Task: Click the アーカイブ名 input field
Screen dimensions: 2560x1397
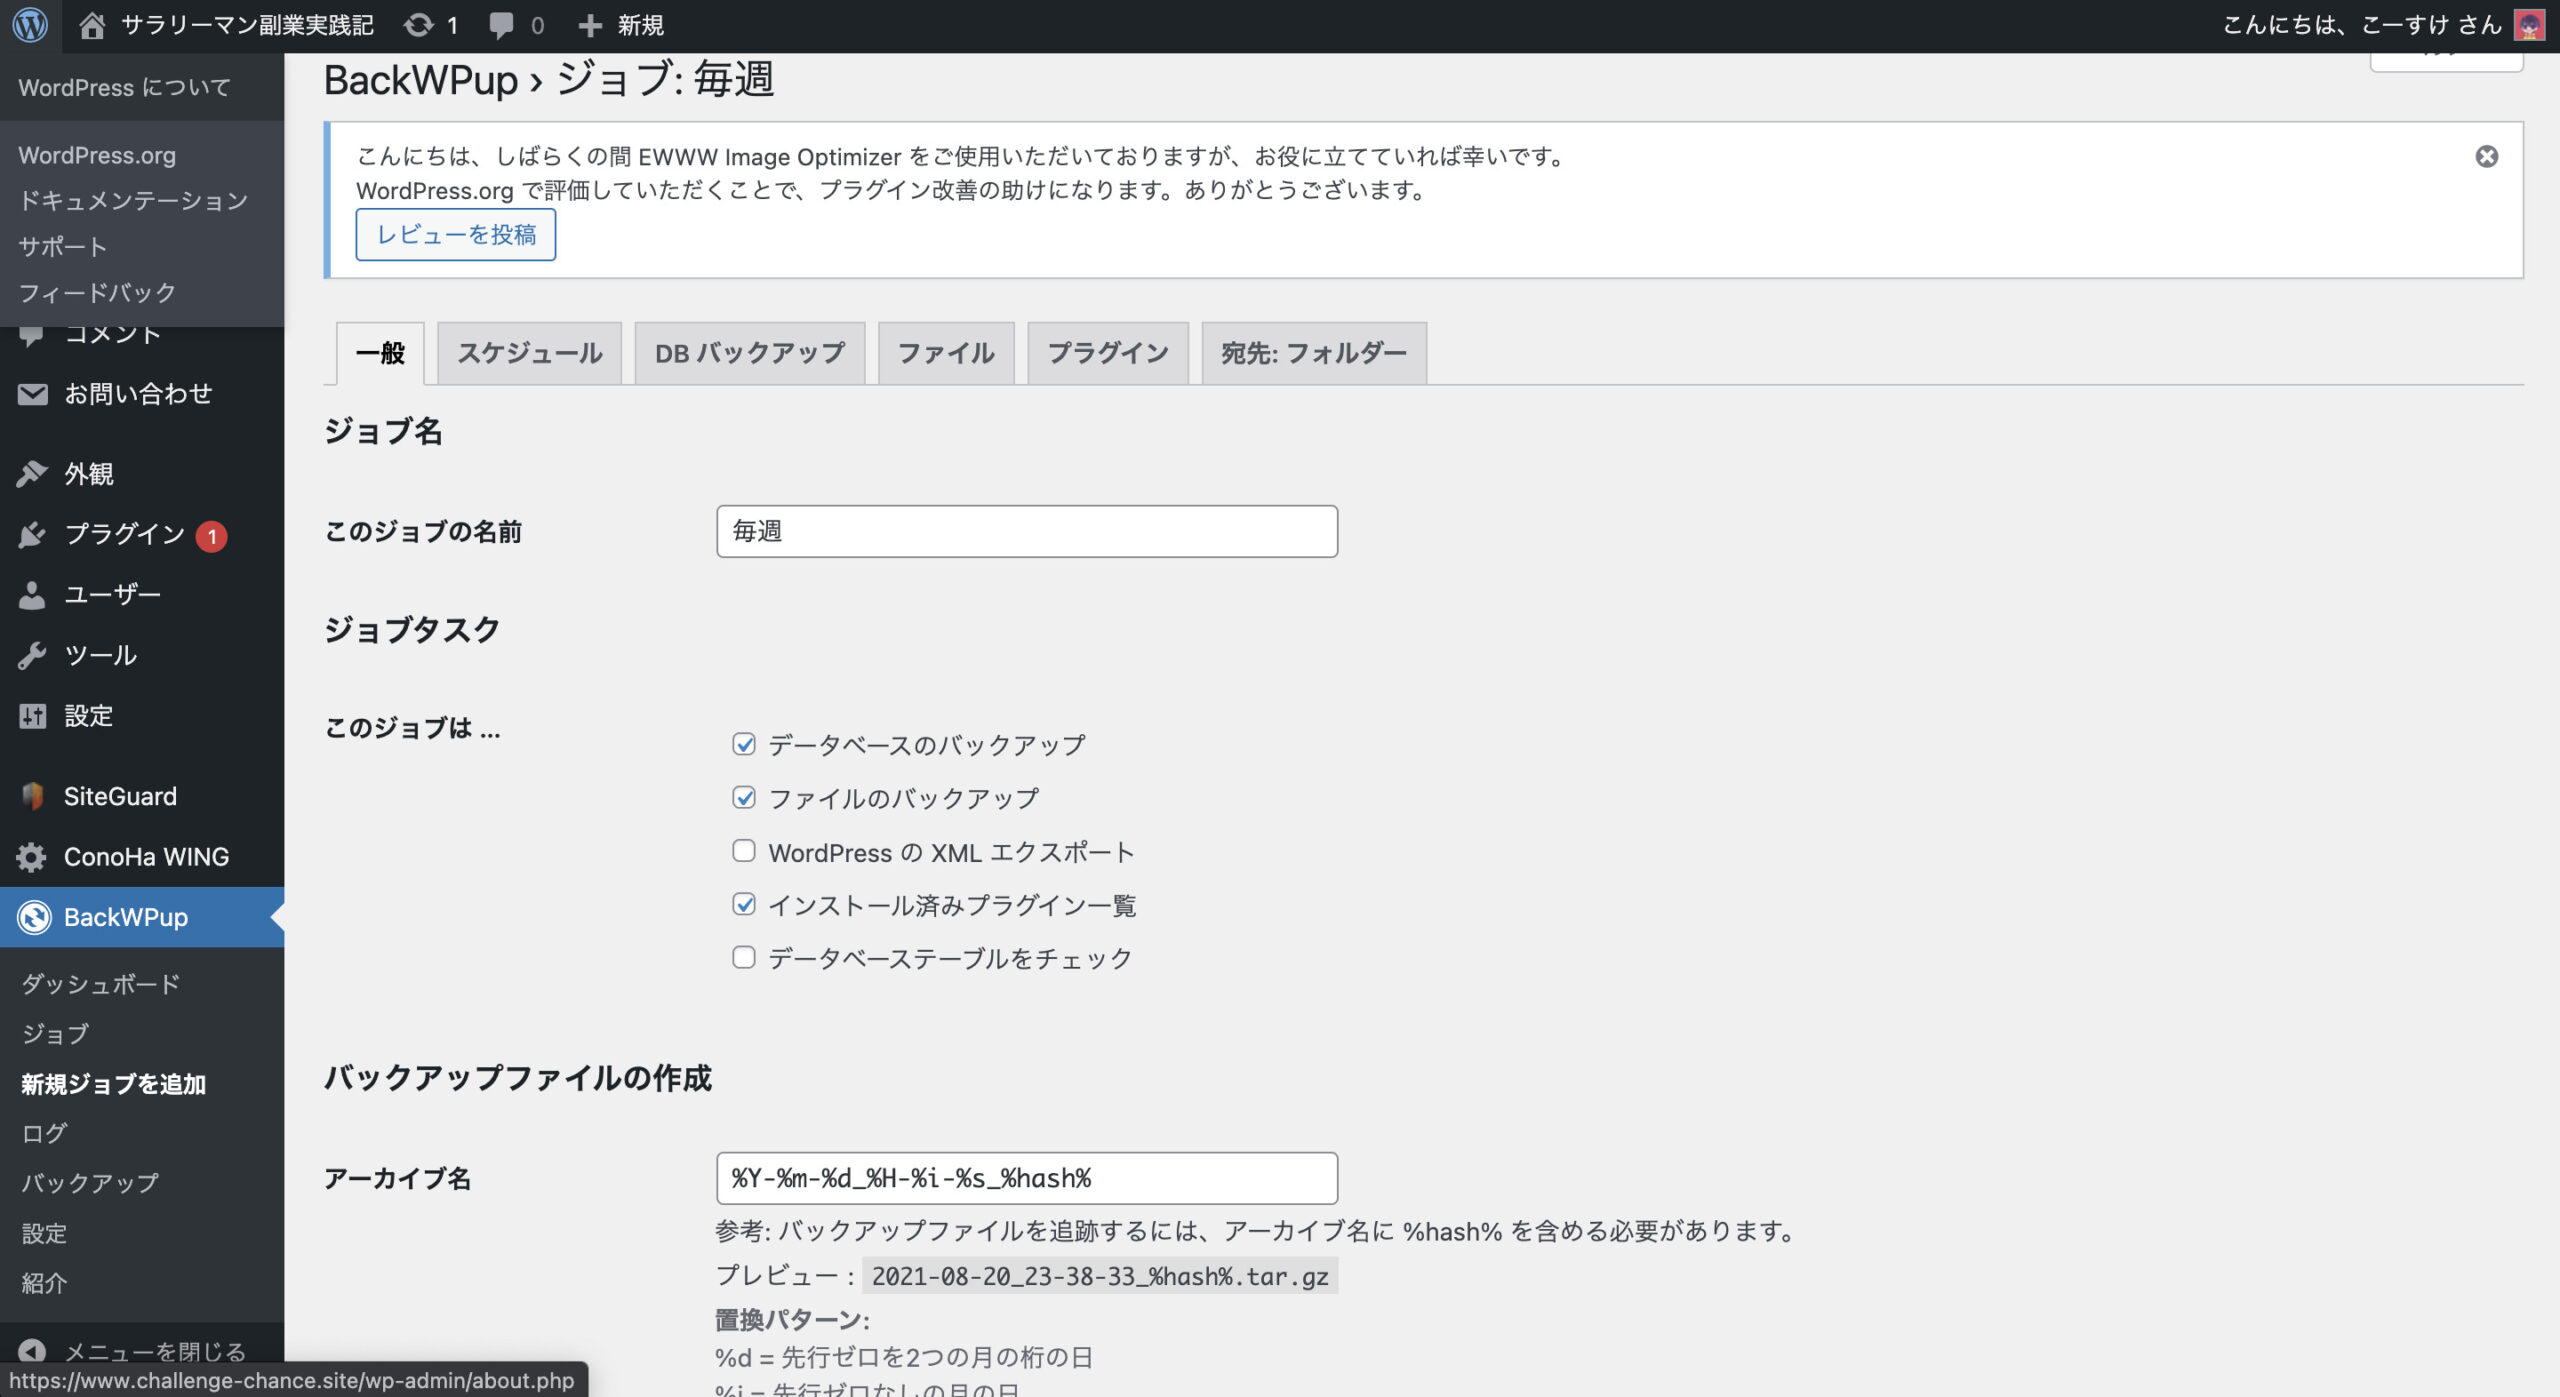Action: (x=1026, y=1178)
